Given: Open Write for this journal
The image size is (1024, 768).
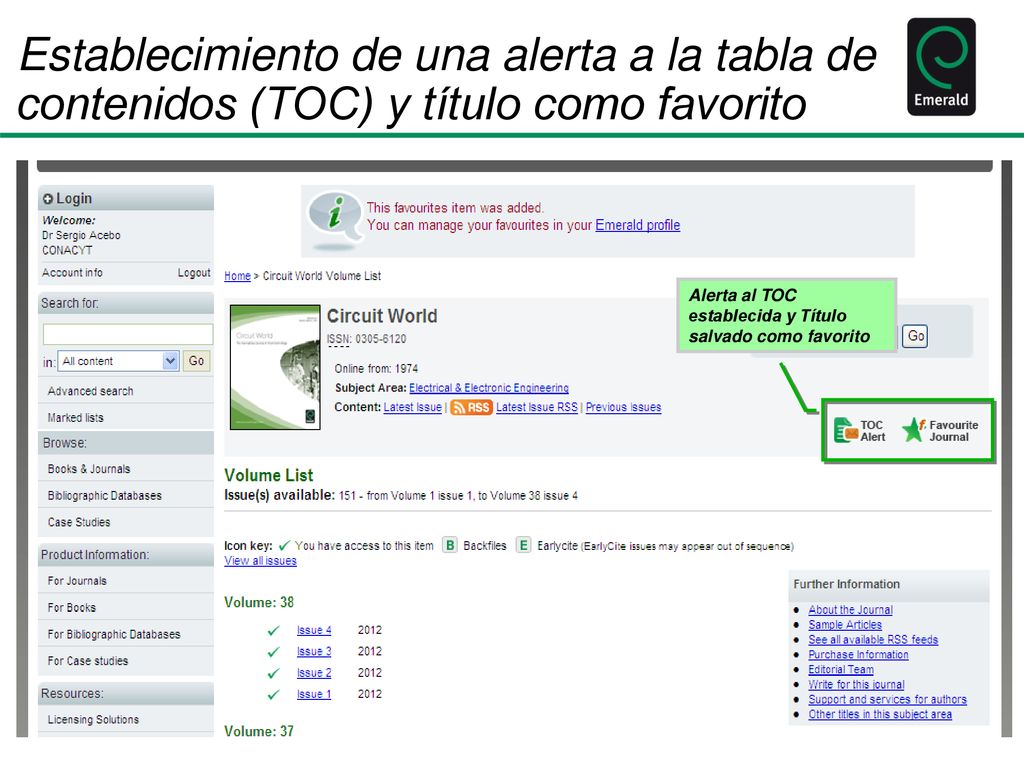Looking at the screenshot, I should pos(856,685).
